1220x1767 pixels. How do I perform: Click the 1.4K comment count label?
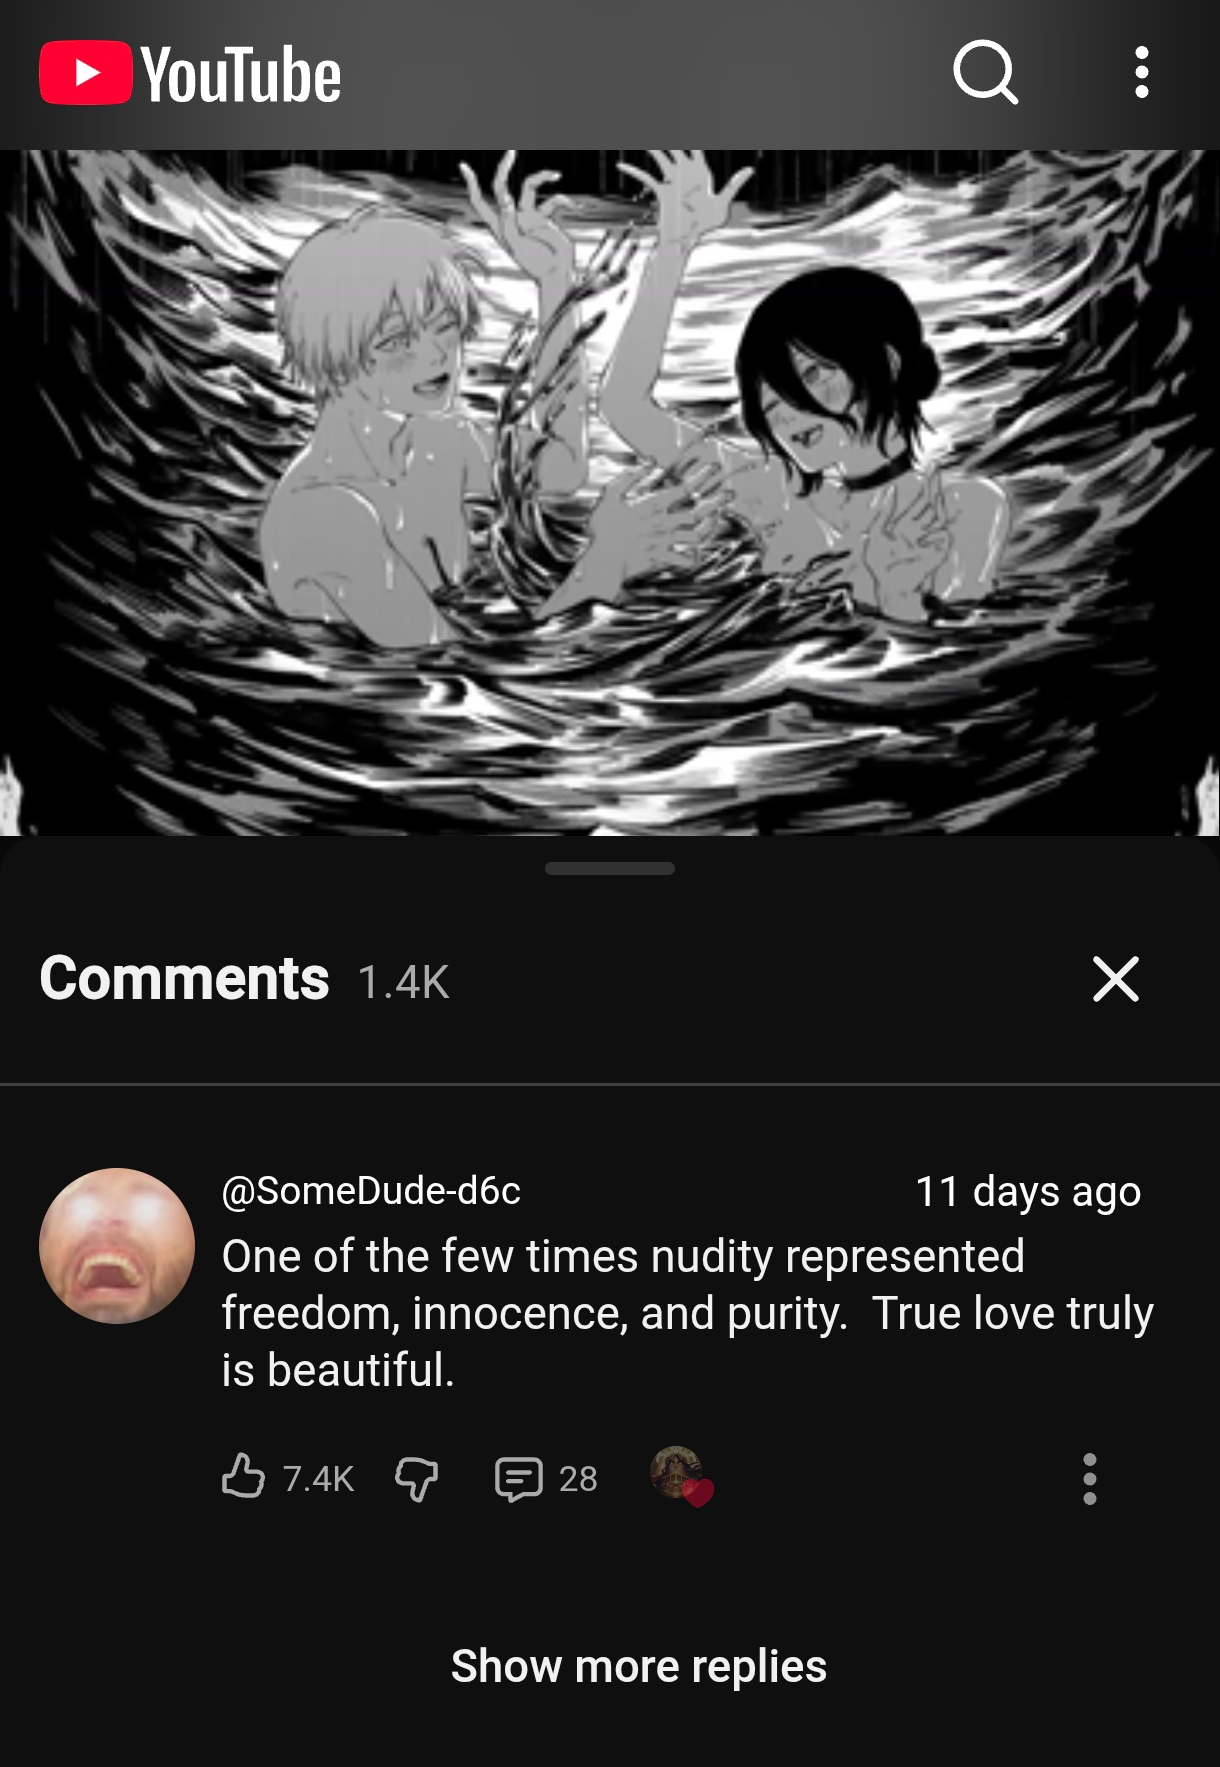(404, 982)
